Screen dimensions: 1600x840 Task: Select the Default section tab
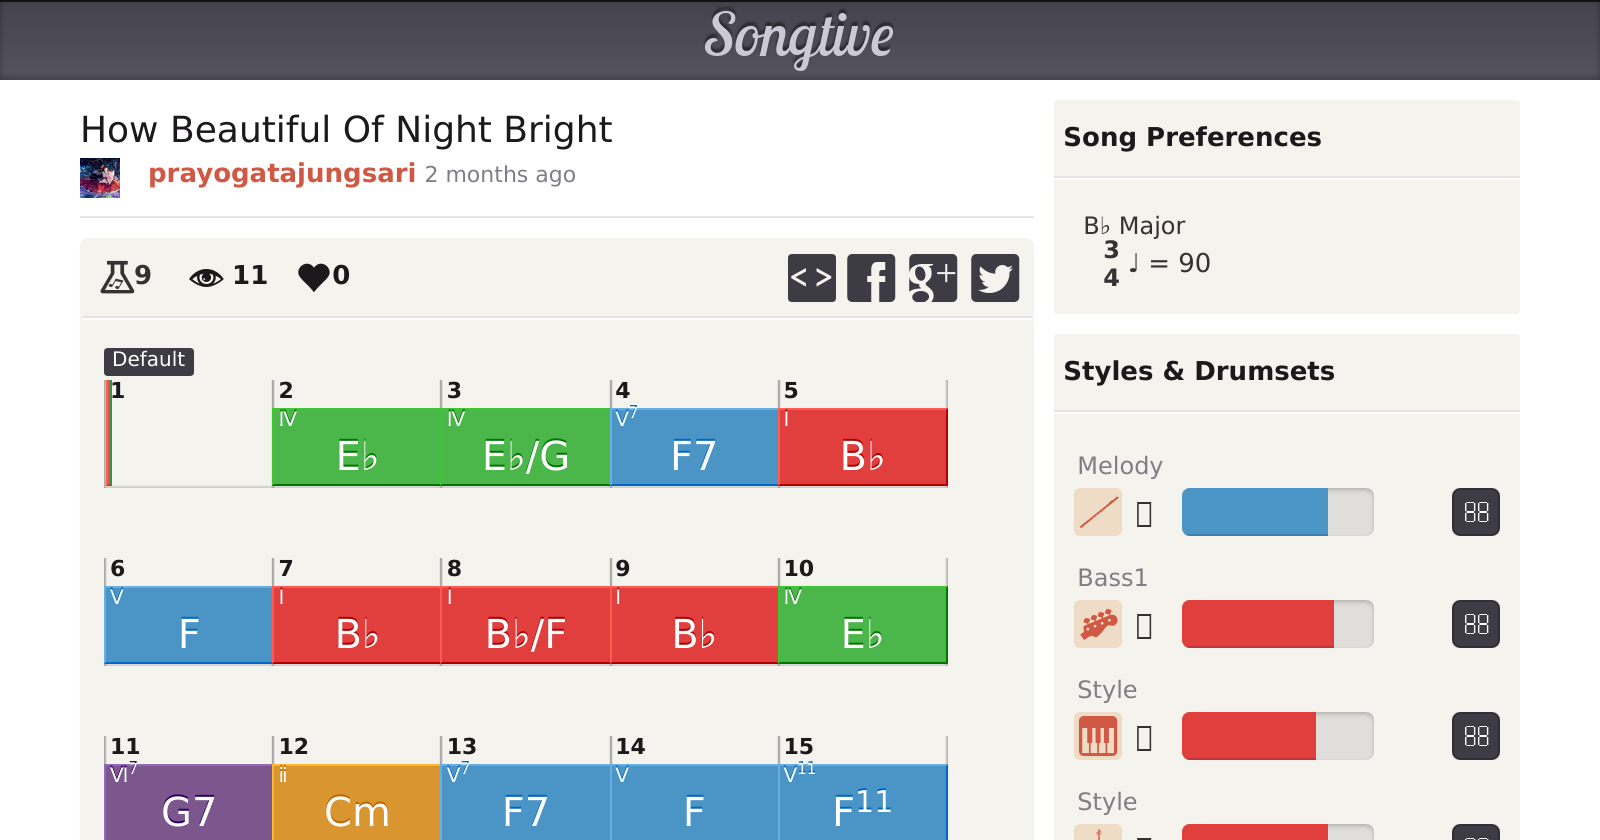coord(148,360)
